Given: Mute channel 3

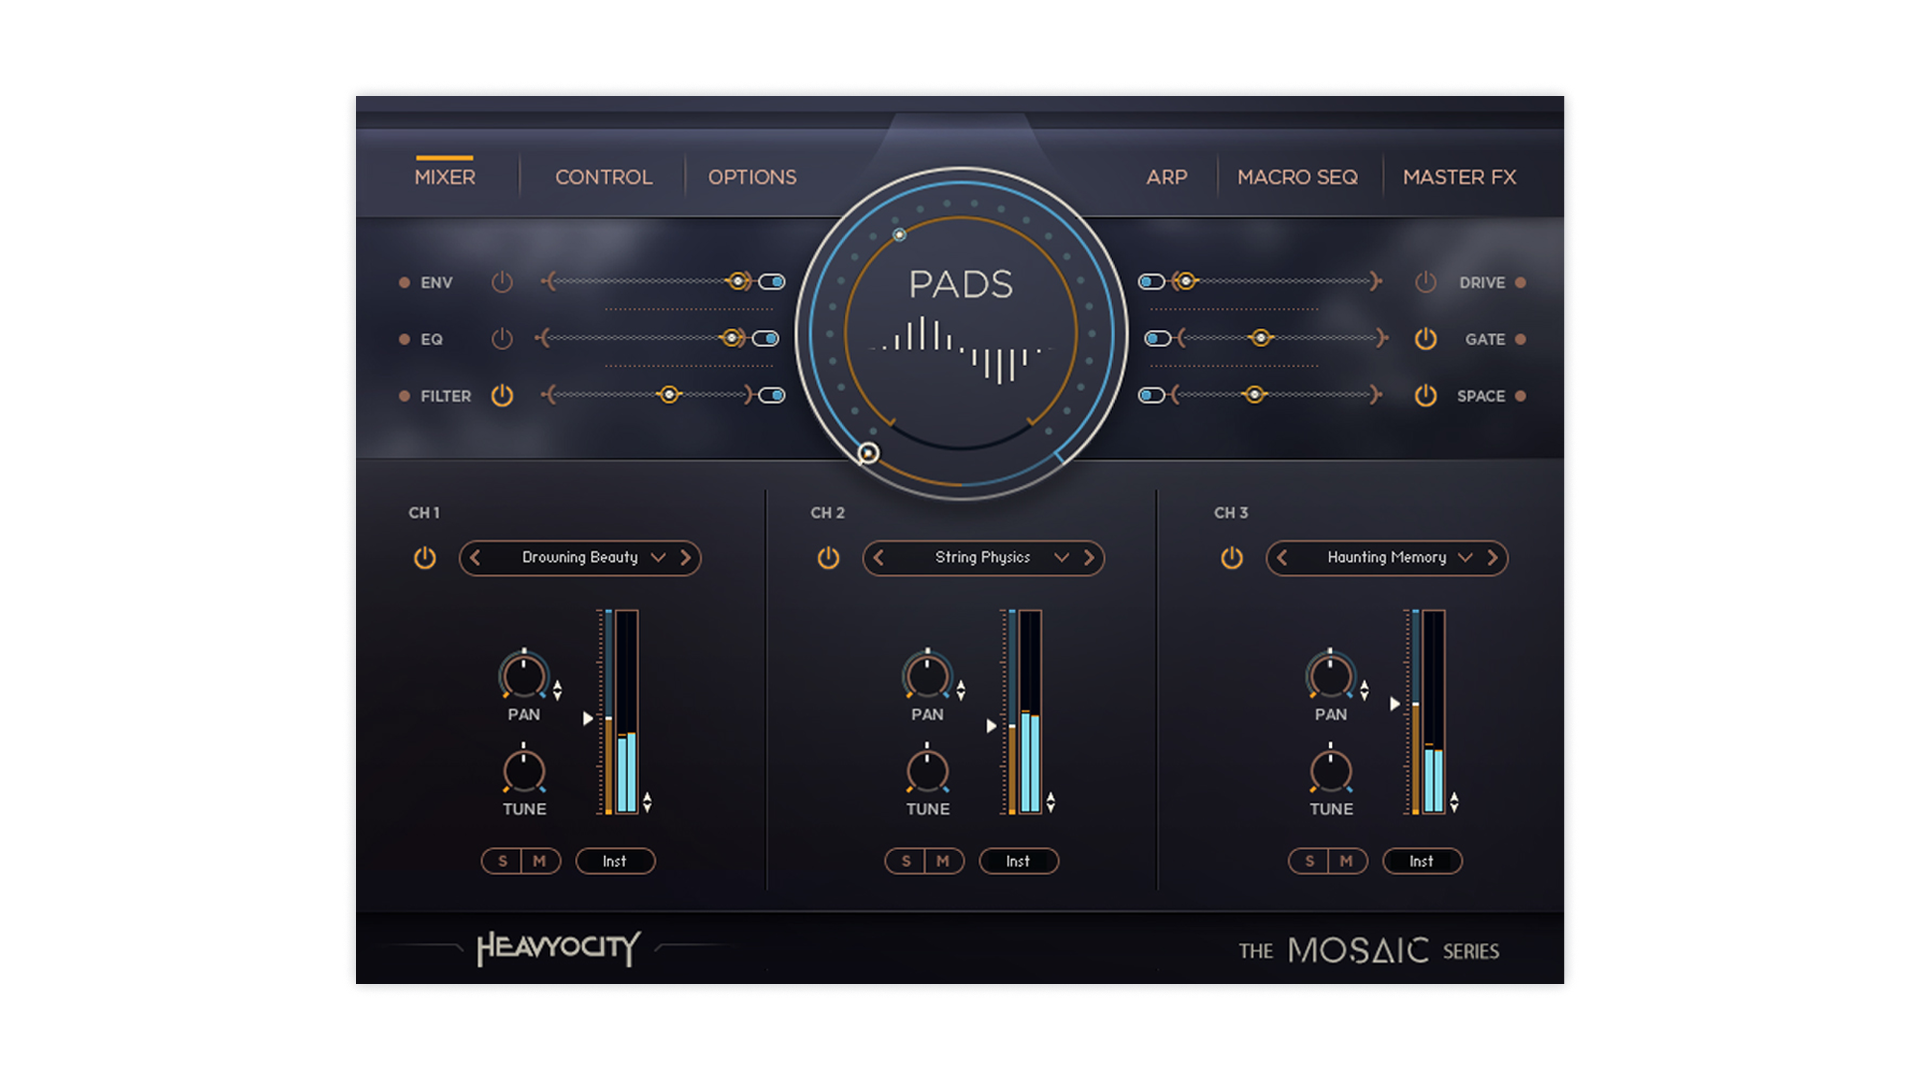Looking at the screenshot, I should [x=1347, y=861].
